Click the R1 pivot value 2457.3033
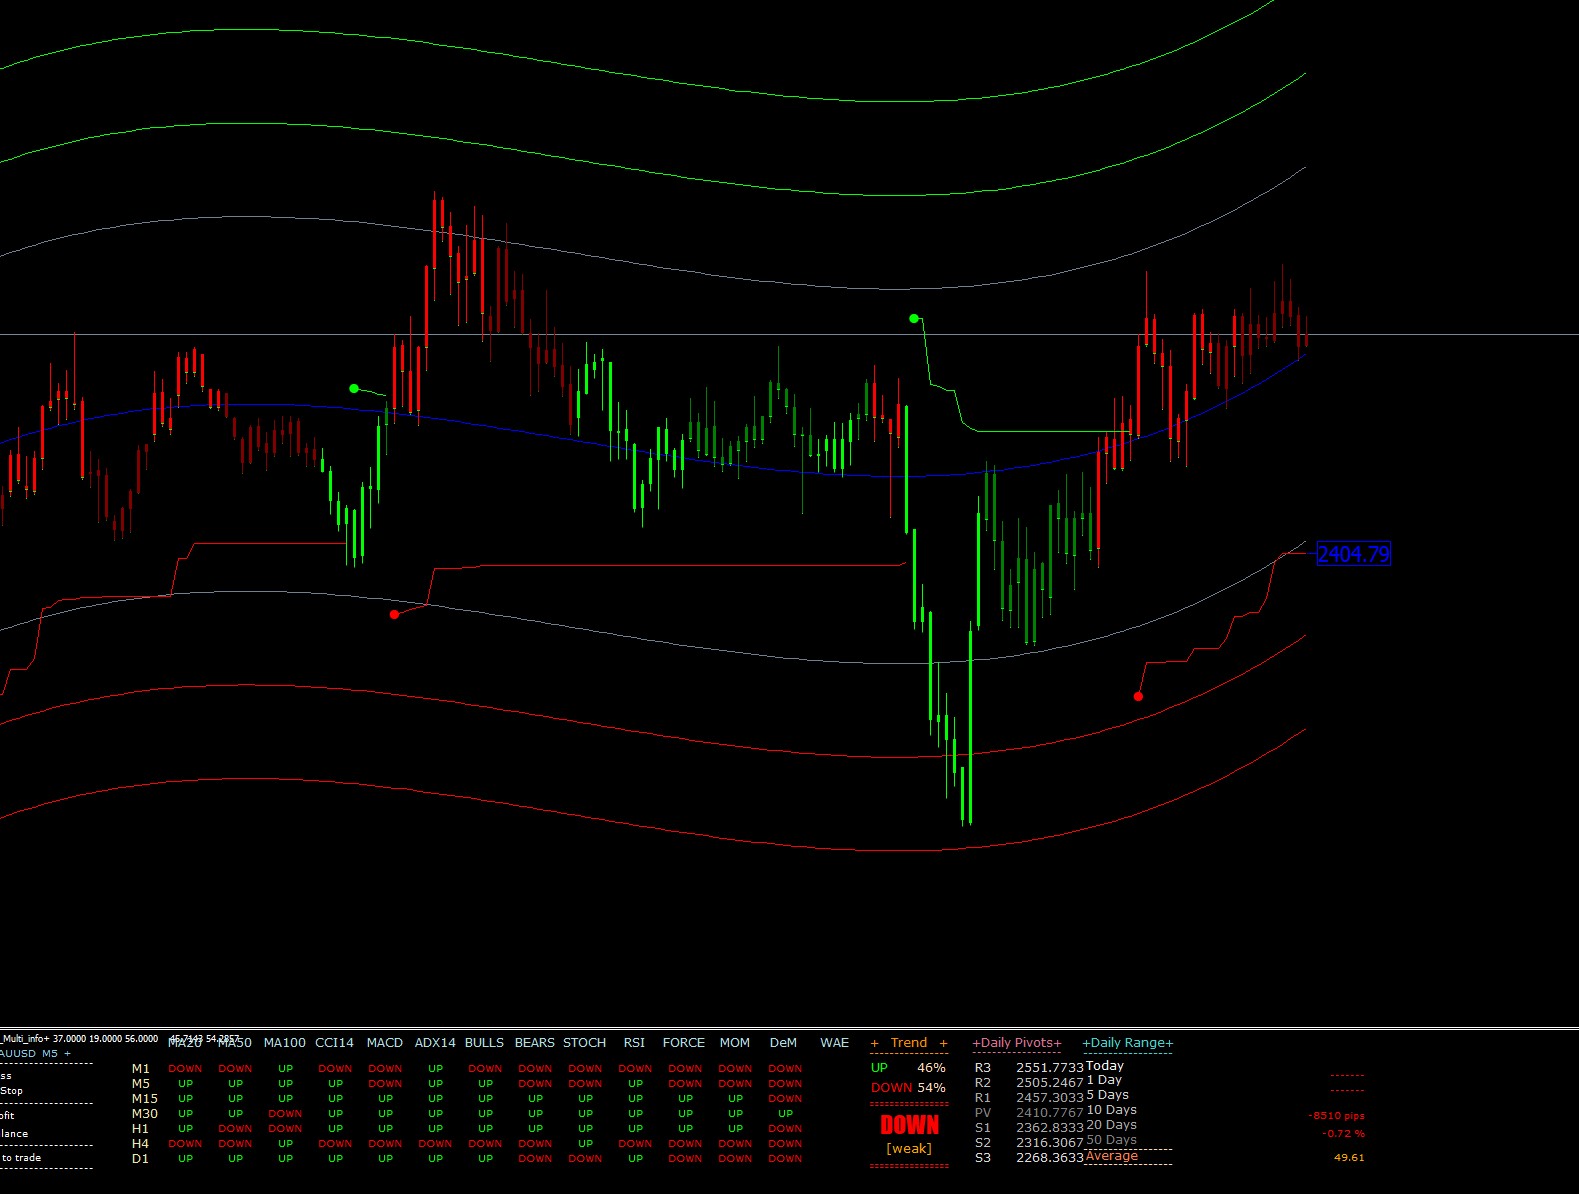This screenshot has height=1194, width=1579. (1050, 1098)
